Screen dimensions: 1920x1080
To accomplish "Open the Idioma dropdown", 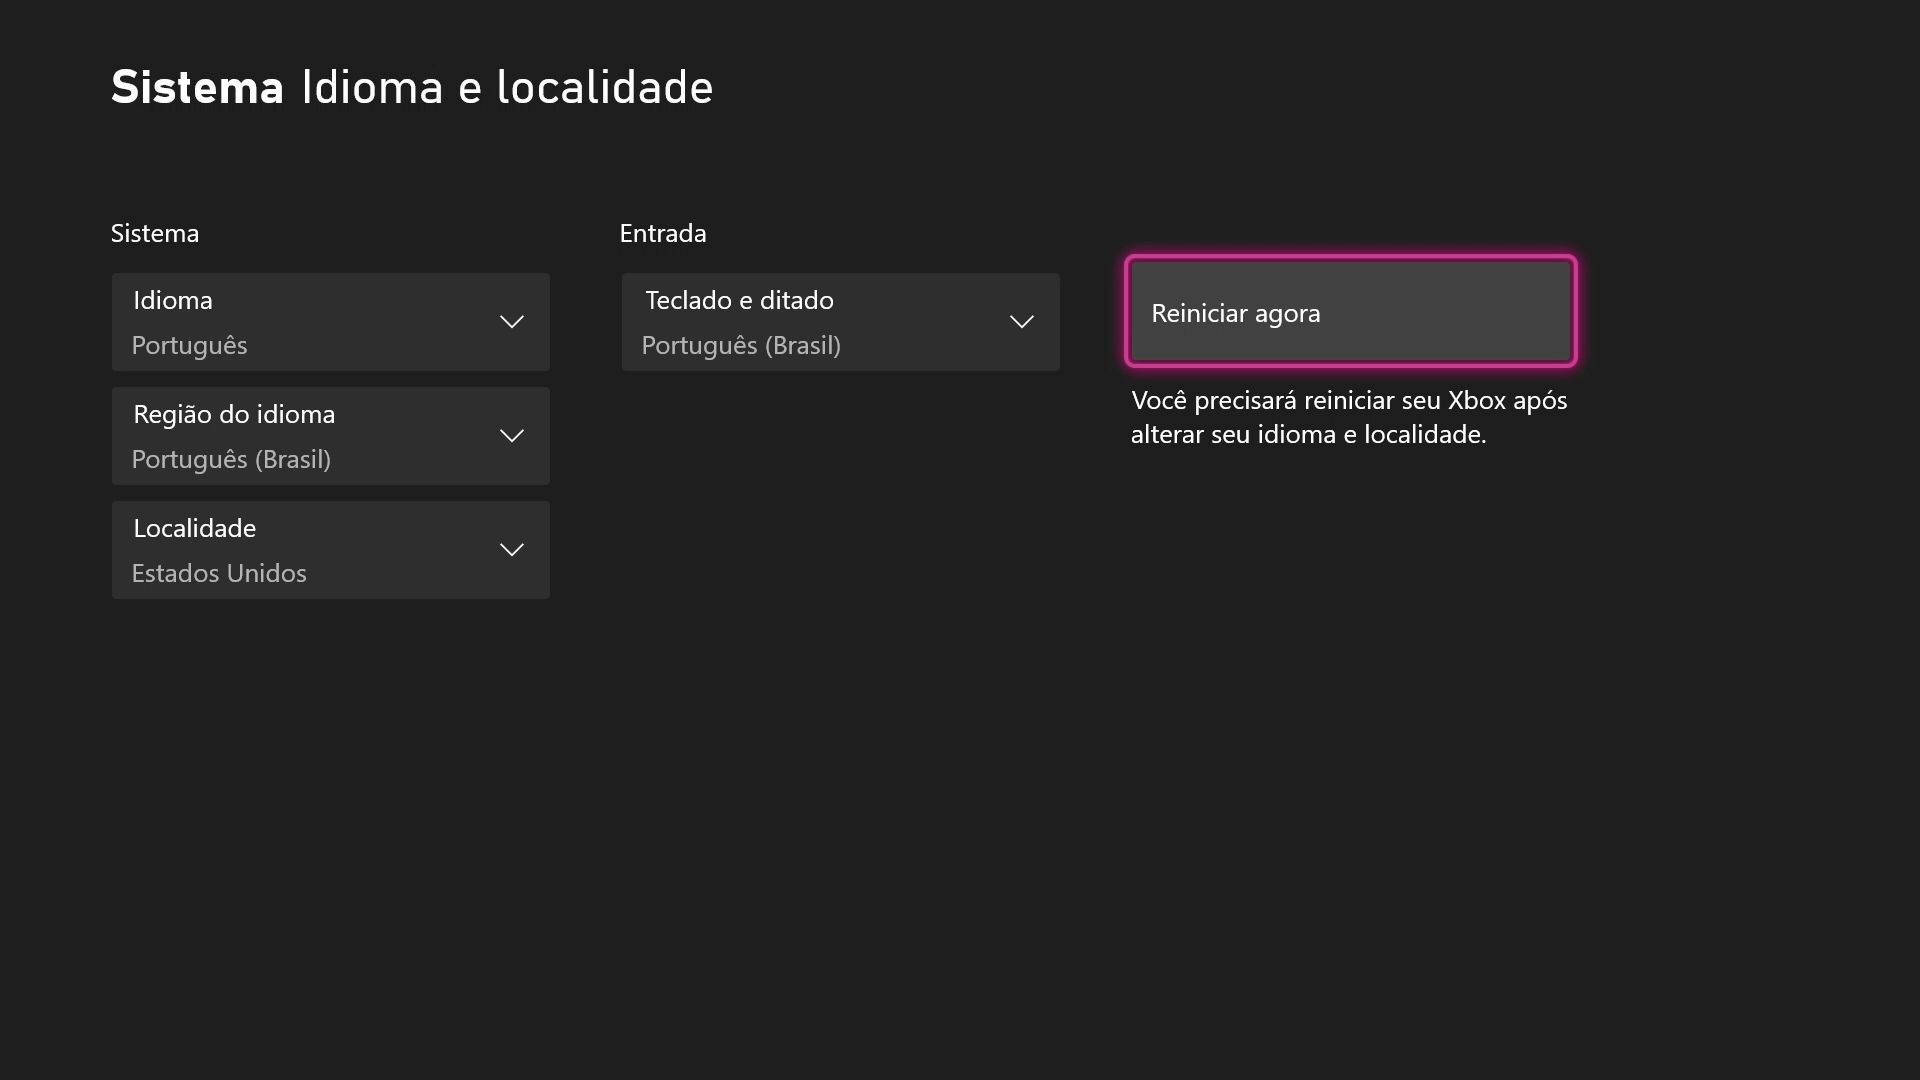I will tap(330, 322).
